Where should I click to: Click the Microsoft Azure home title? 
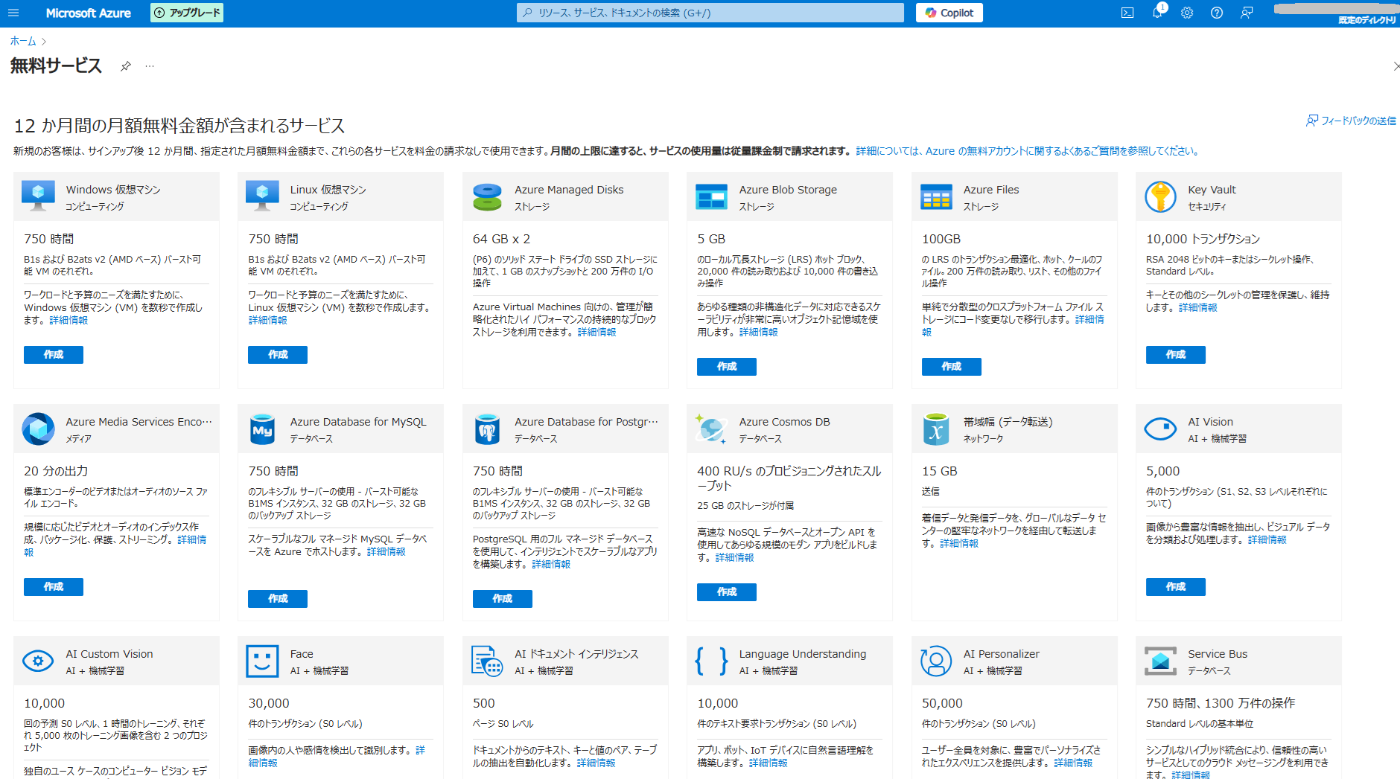tap(90, 13)
